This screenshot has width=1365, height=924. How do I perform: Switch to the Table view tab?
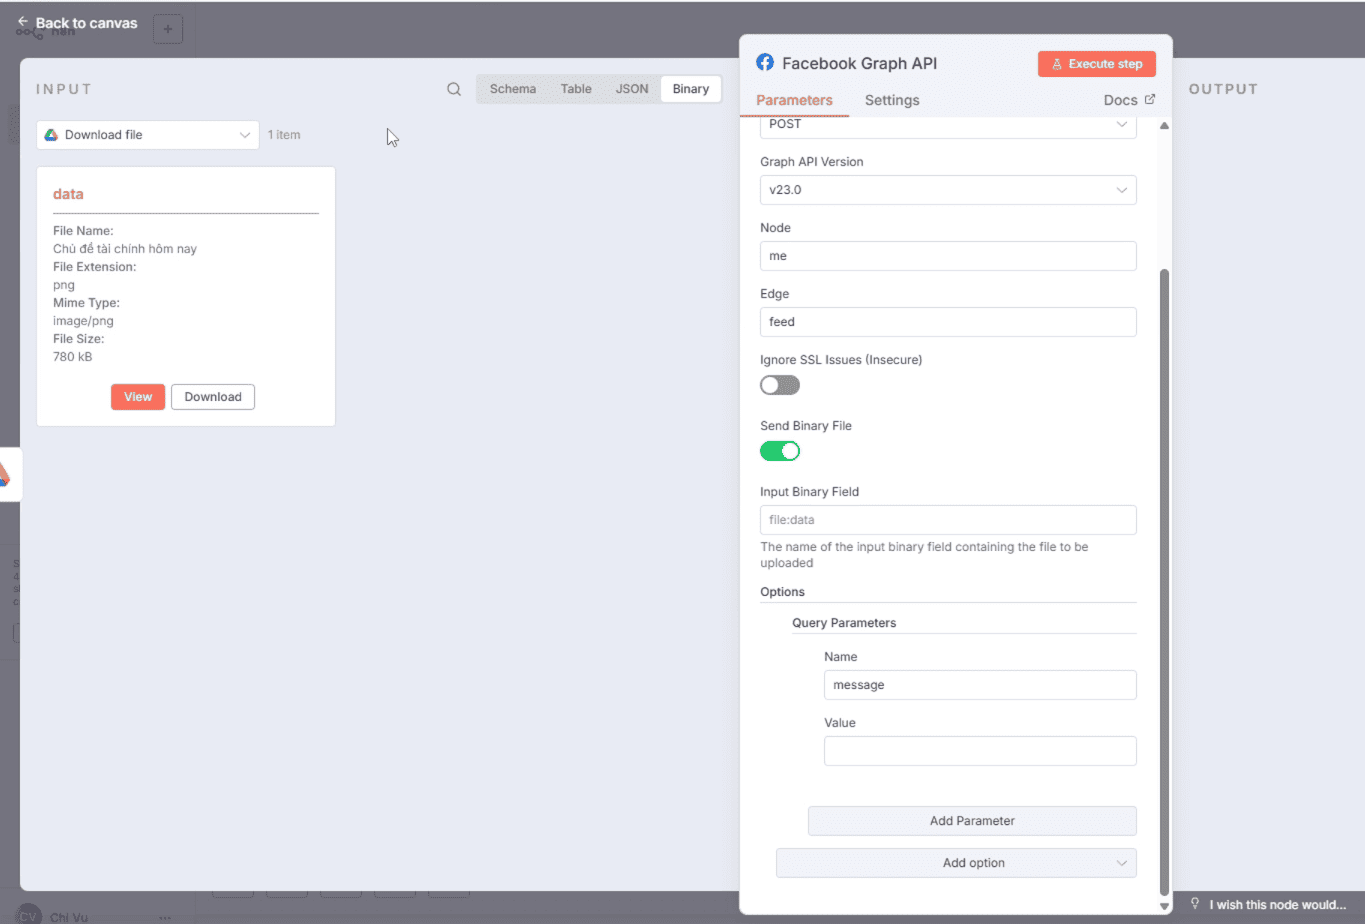tap(576, 89)
